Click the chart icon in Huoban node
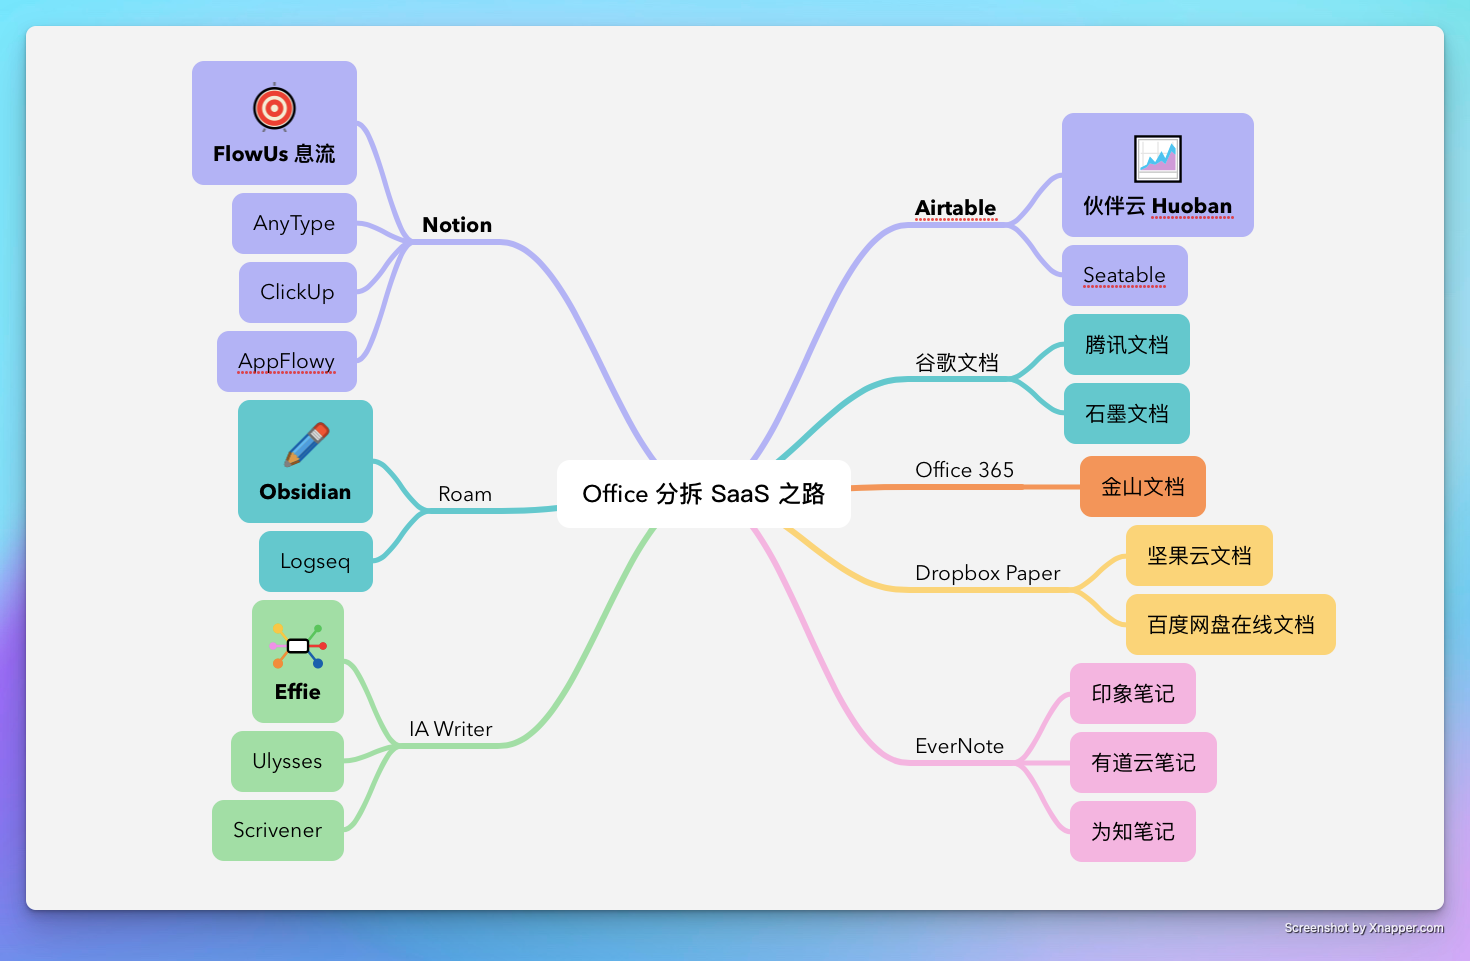The height and width of the screenshot is (961, 1470). 1158,158
